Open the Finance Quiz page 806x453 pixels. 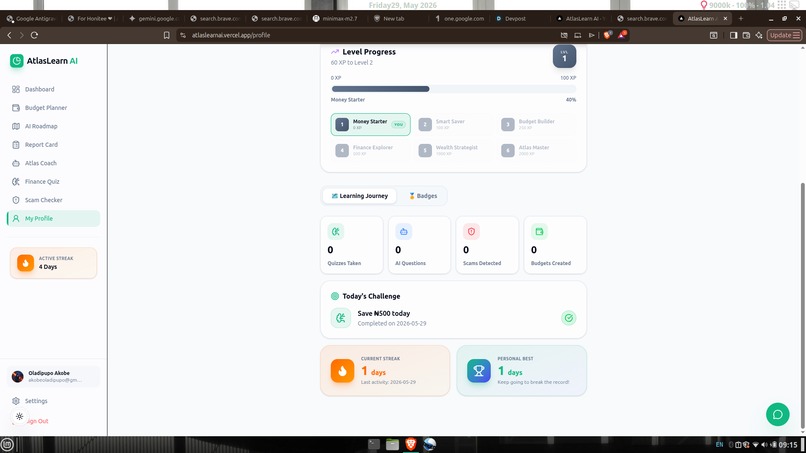click(53, 182)
